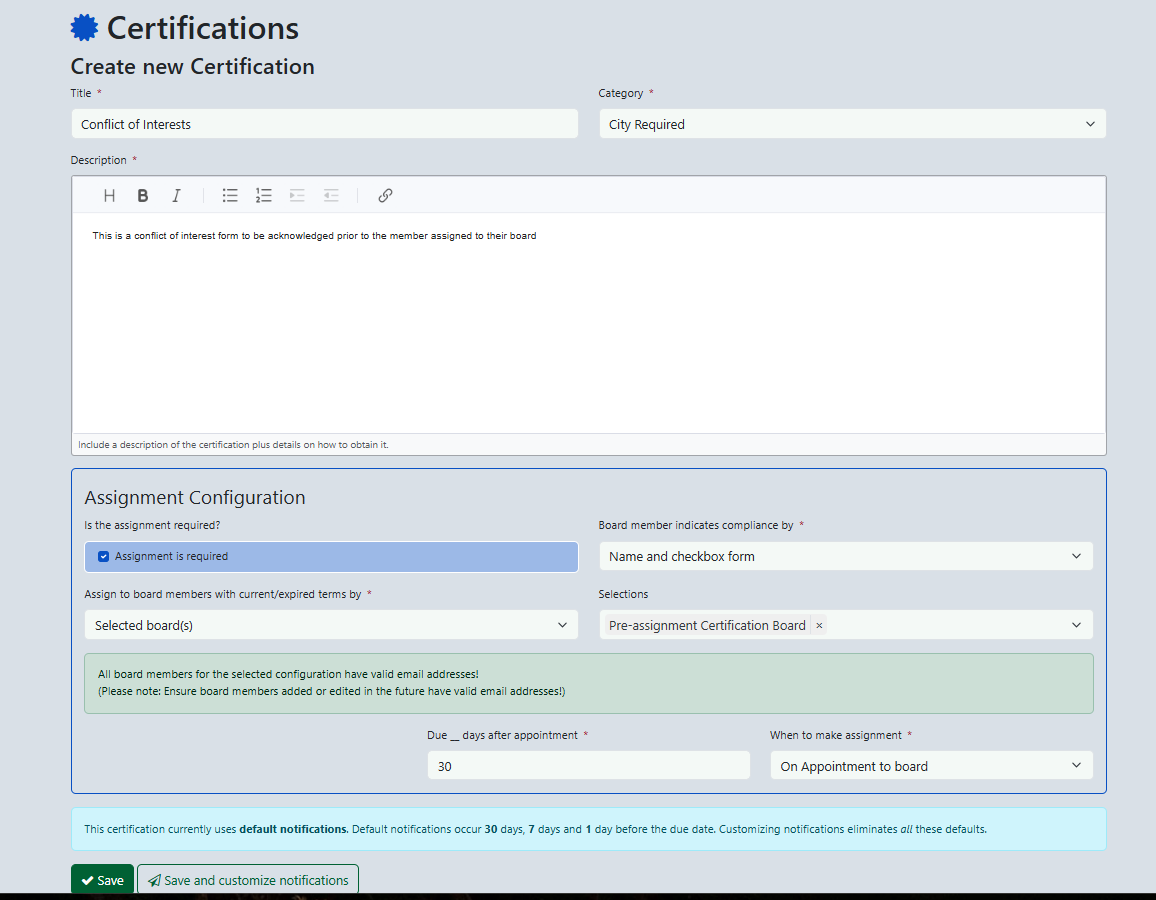Open the Category dropdown showing City Required
Image resolution: width=1156 pixels, height=900 pixels.
852,124
